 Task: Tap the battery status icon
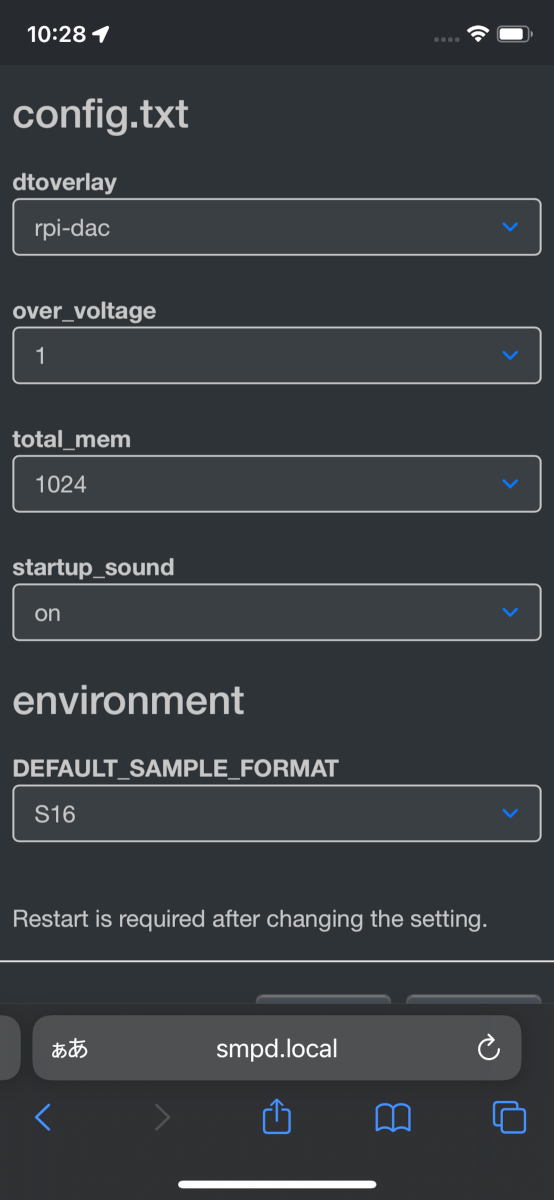coord(514,35)
